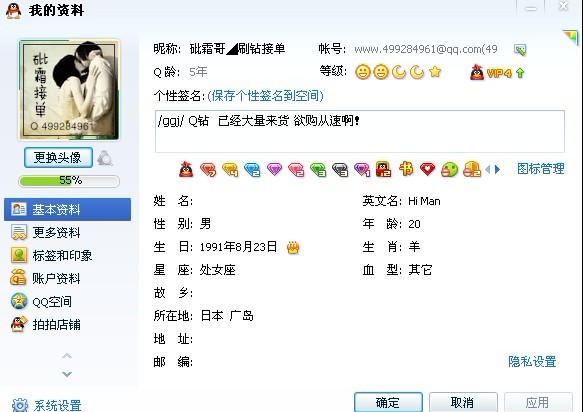Expand sidebar list with the down chevron

[67, 374]
